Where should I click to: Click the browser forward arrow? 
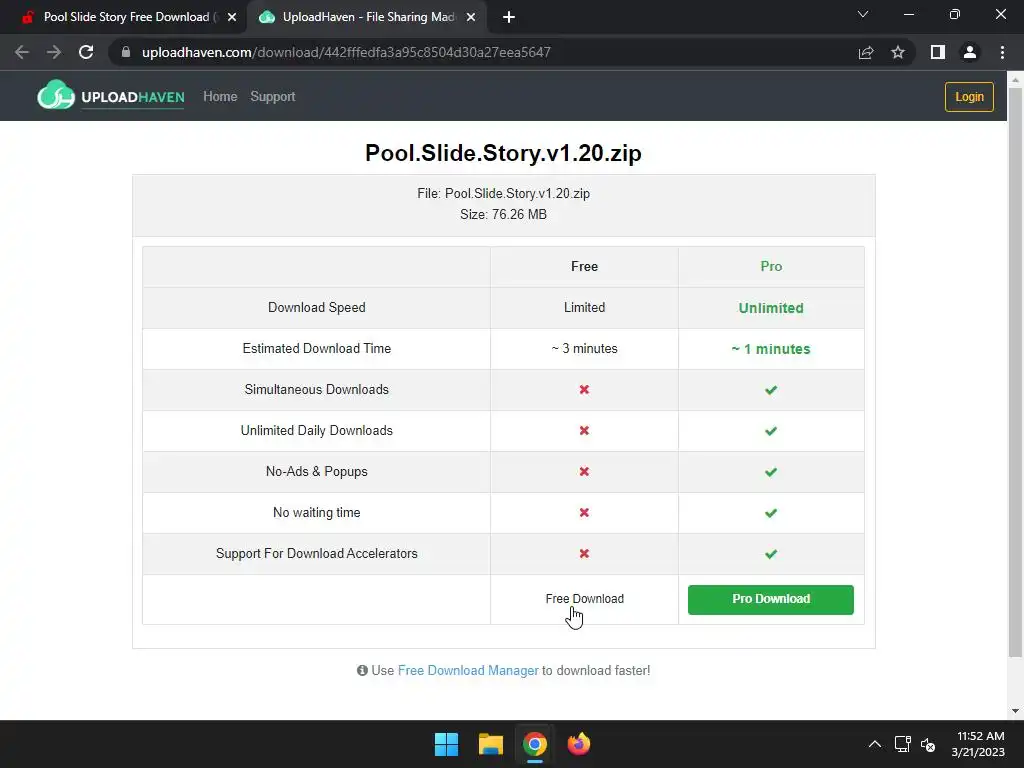tap(54, 52)
